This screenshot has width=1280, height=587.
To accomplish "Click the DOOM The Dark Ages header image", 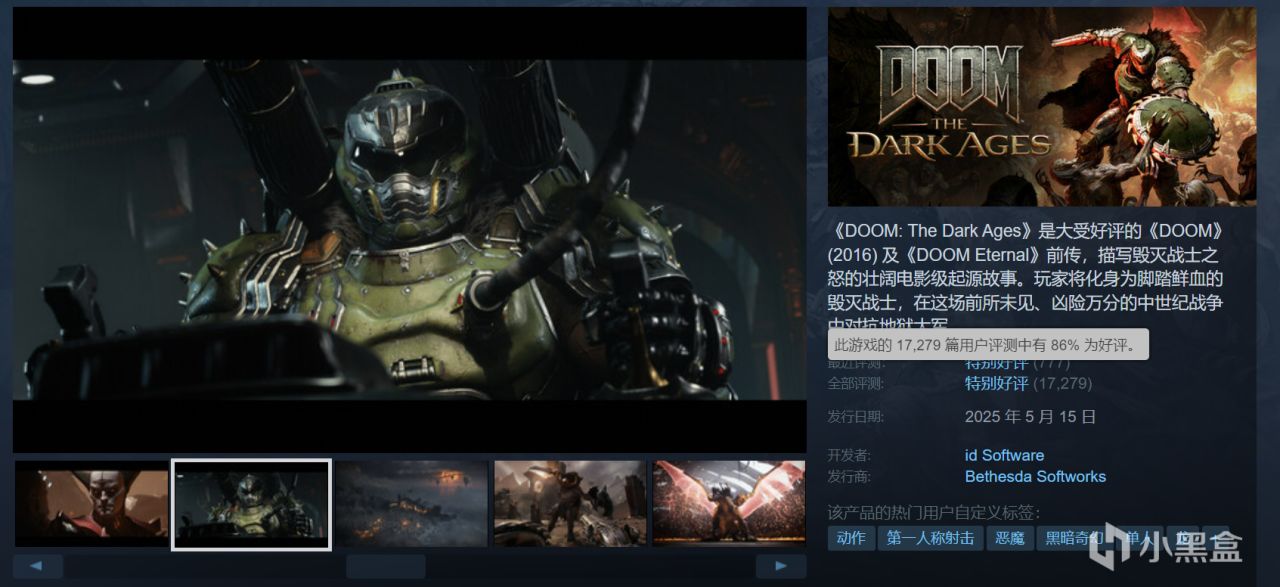I will click(1042, 107).
